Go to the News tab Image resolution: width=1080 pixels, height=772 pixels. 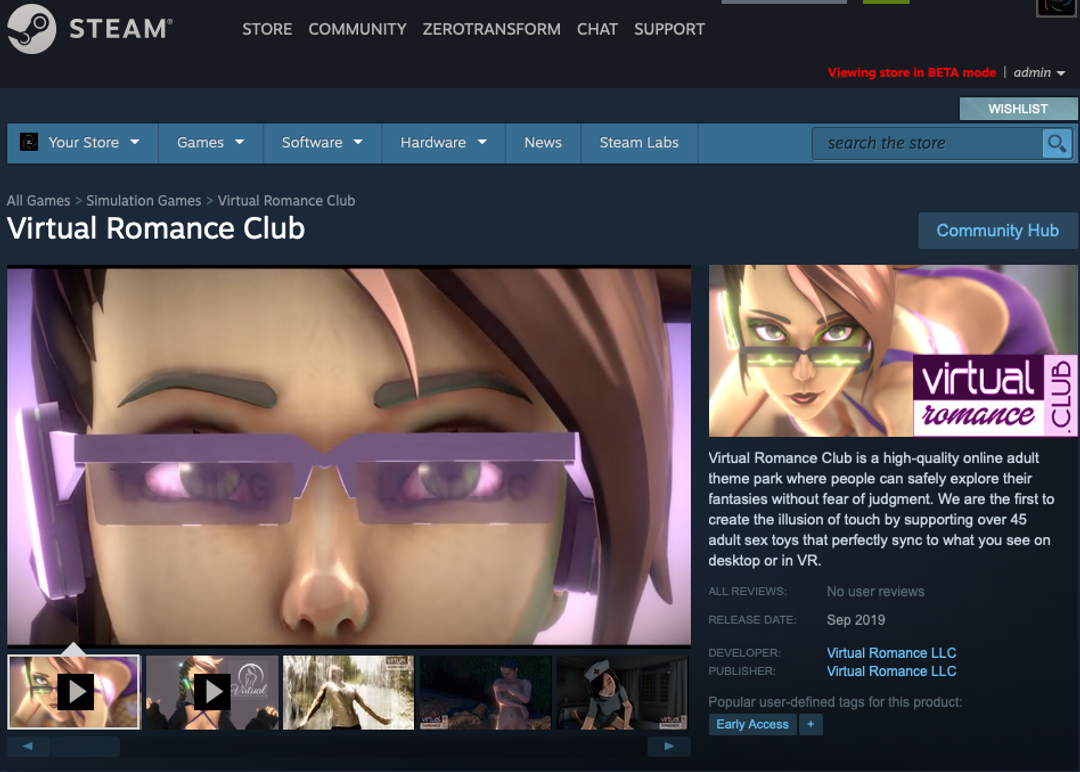click(543, 143)
